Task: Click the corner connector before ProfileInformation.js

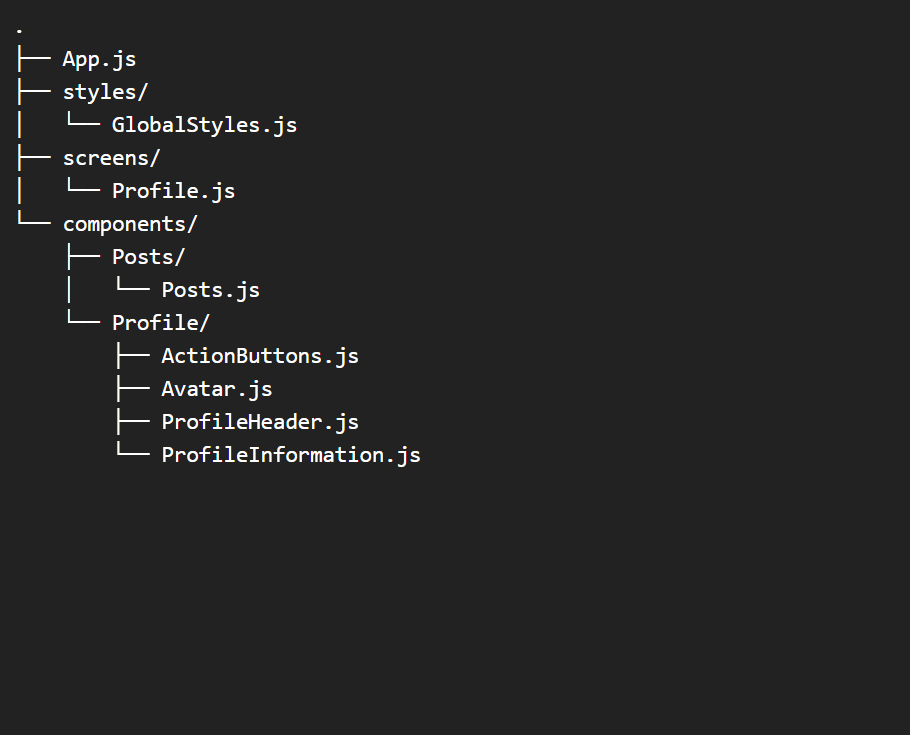Action: [133, 455]
